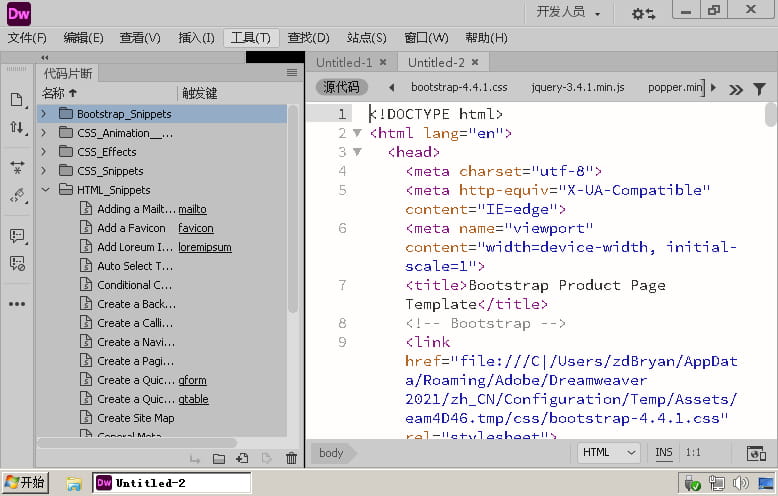Open the 工具(T) menu
This screenshot has height=496, width=778.
click(250, 38)
